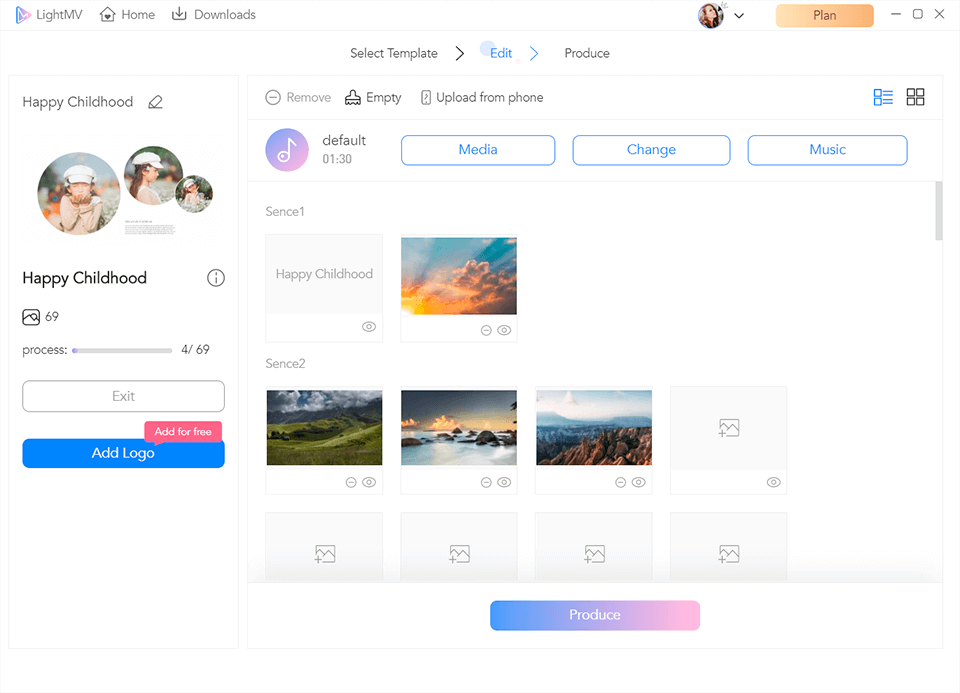960x693 pixels.
Task: Click the process progress bar
Action: 122,351
